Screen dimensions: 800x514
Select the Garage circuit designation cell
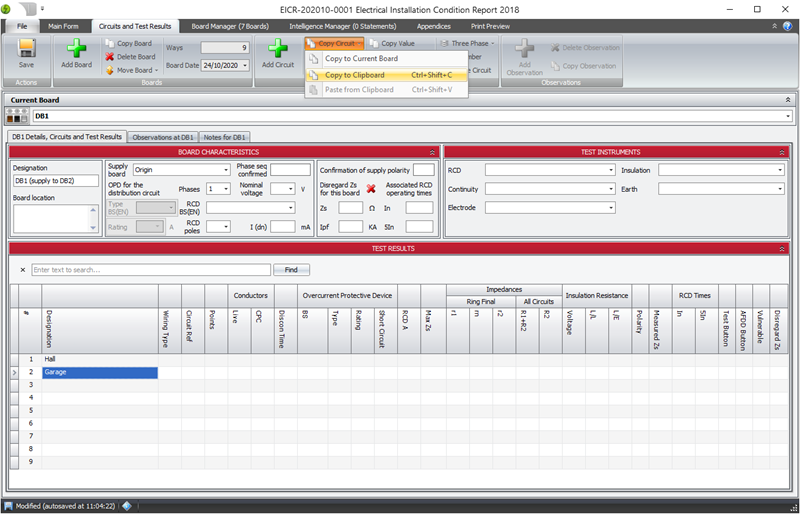(100, 373)
